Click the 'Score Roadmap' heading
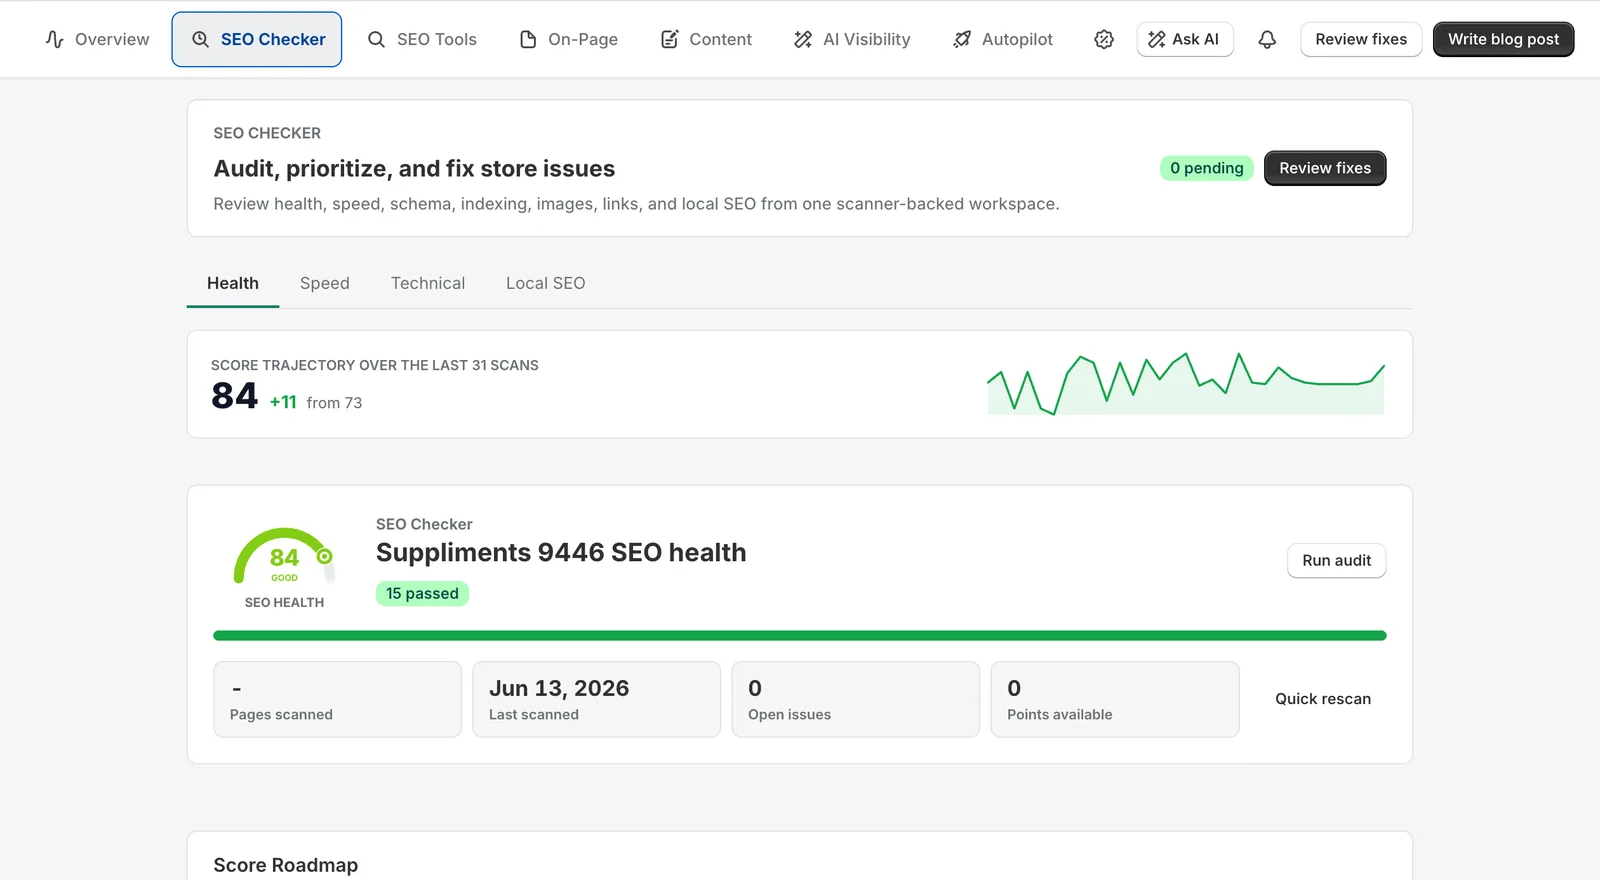 point(285,865)
